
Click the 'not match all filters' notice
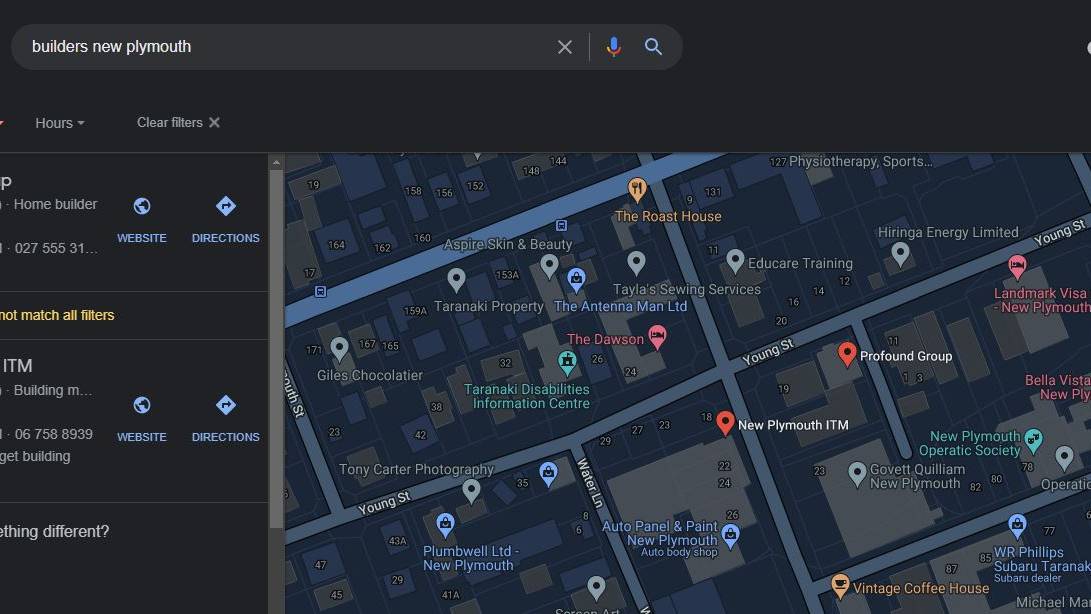coord(57,315)
